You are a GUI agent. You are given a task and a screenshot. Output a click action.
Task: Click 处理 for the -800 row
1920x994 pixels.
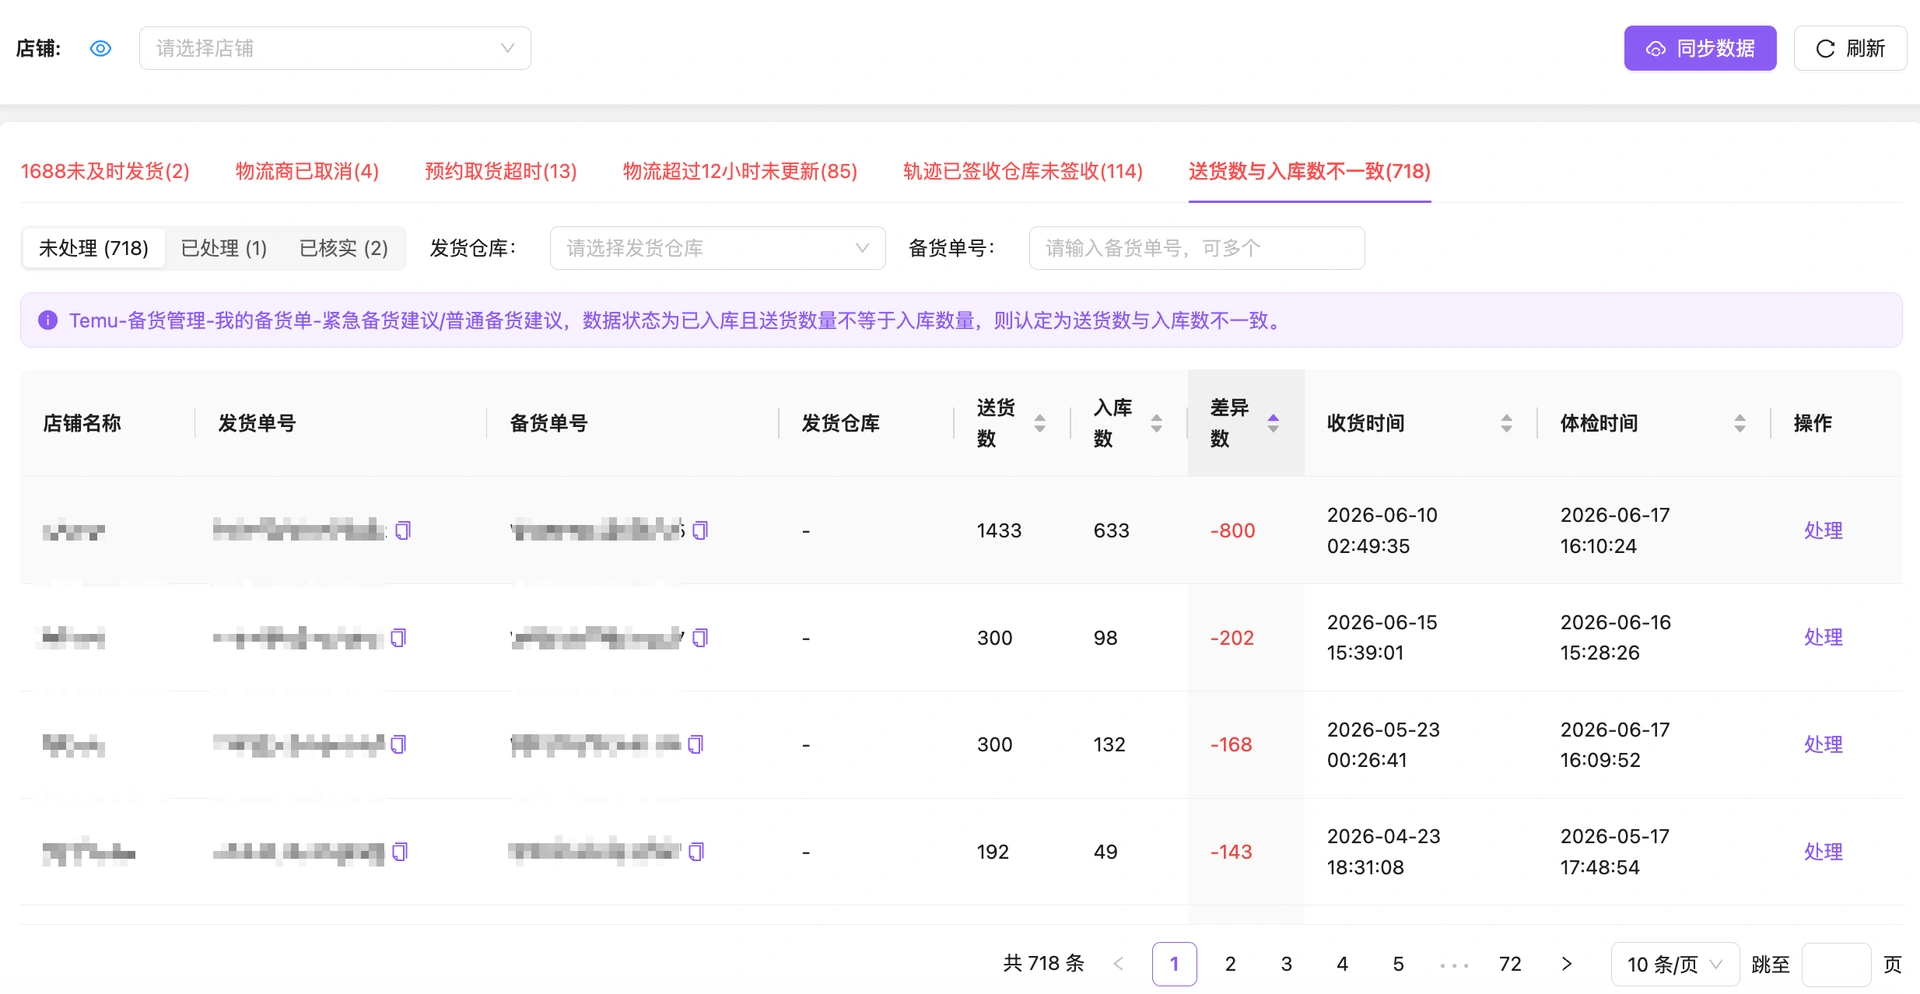point(1823,530)
